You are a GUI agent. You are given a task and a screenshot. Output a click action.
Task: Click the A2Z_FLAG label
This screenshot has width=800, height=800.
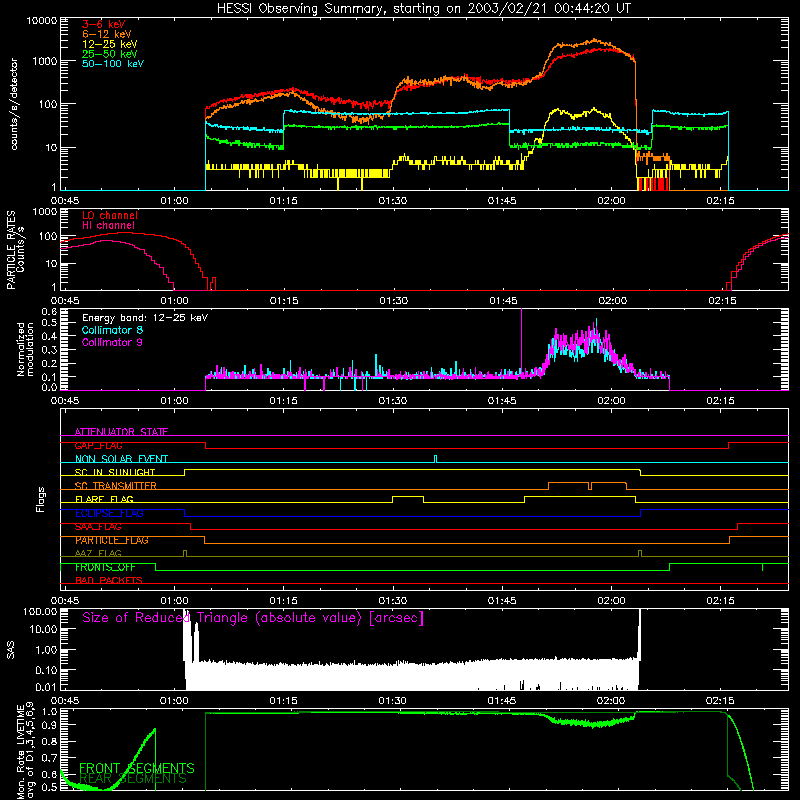click(98, 553)
